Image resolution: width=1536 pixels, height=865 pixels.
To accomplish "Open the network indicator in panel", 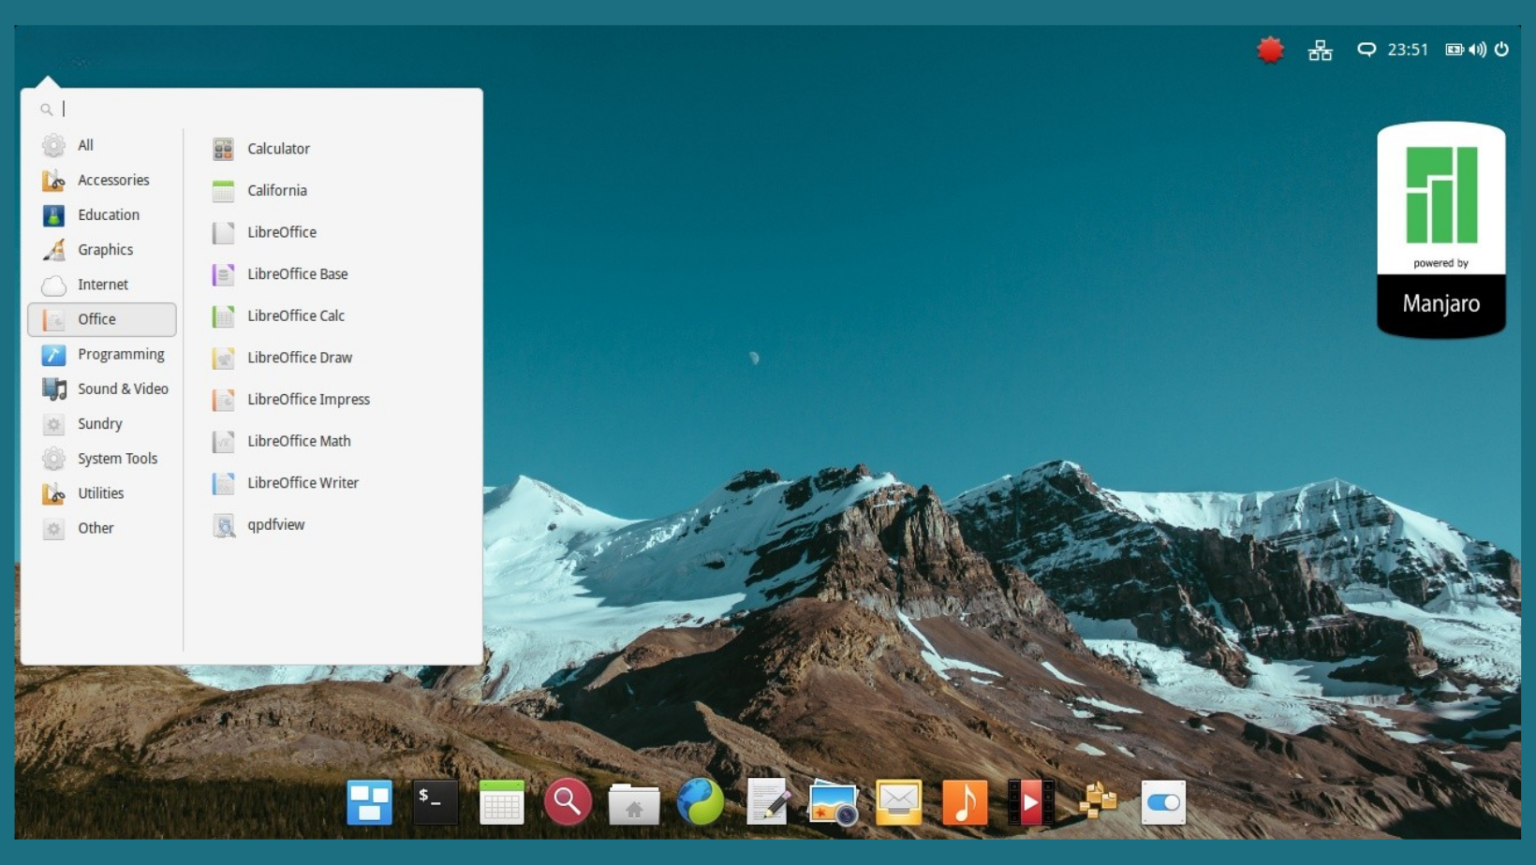I will [x=1320, y=50].
